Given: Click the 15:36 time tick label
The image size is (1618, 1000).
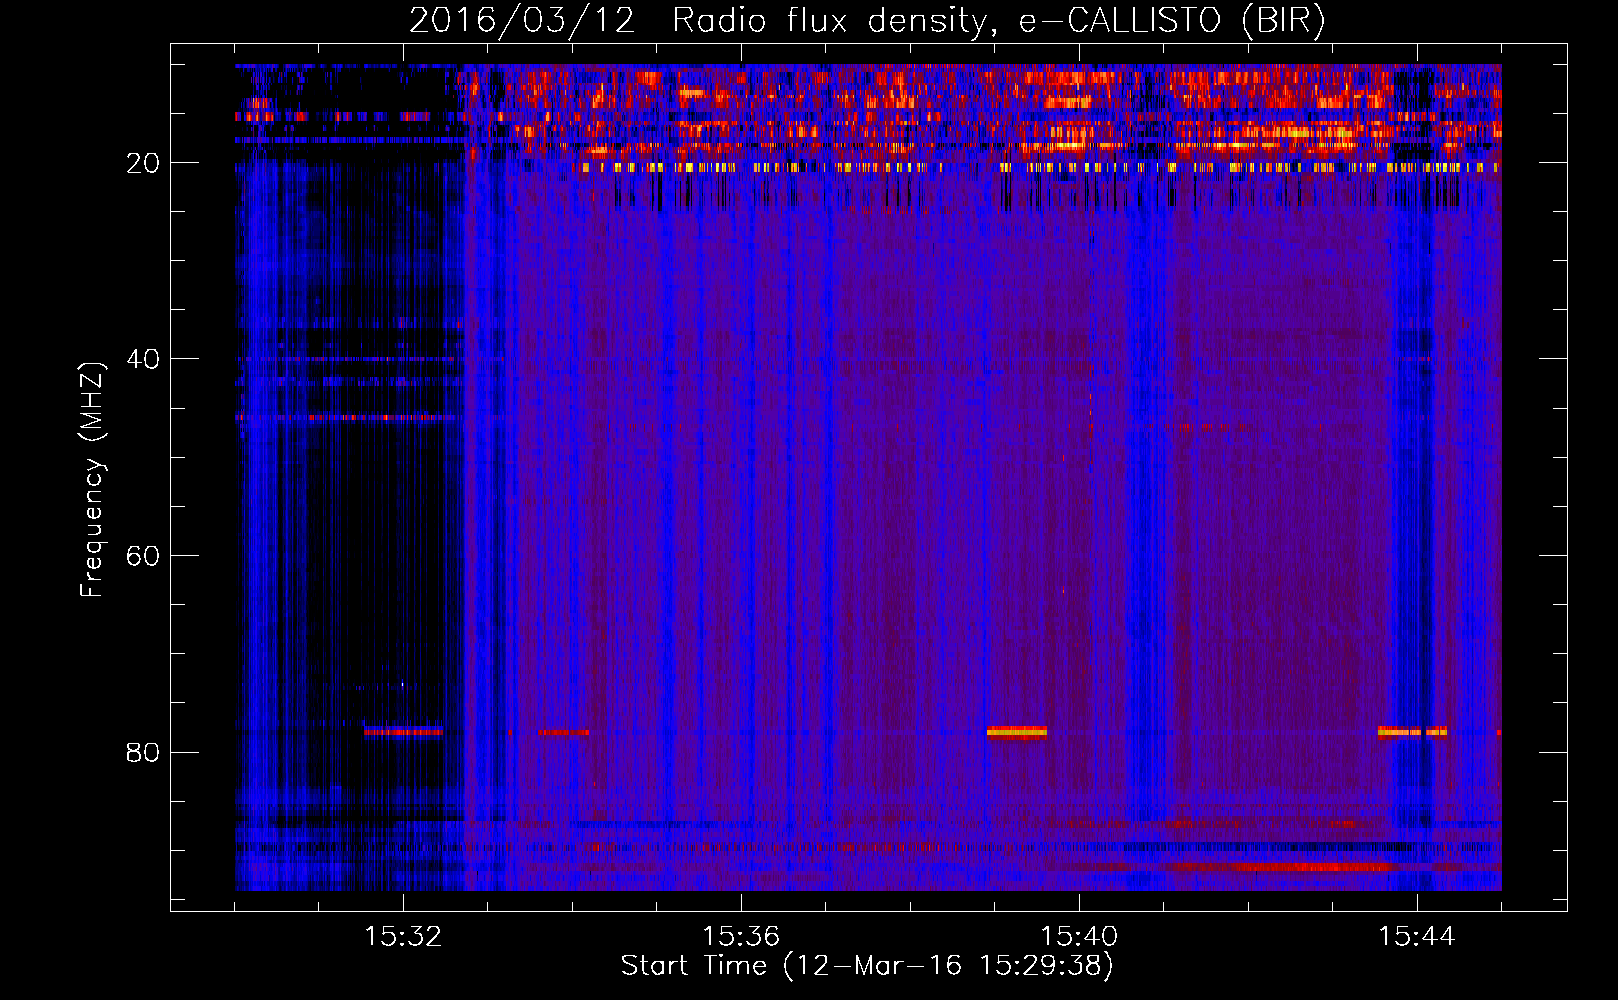Looking at the screenshot, I should 741,936.
